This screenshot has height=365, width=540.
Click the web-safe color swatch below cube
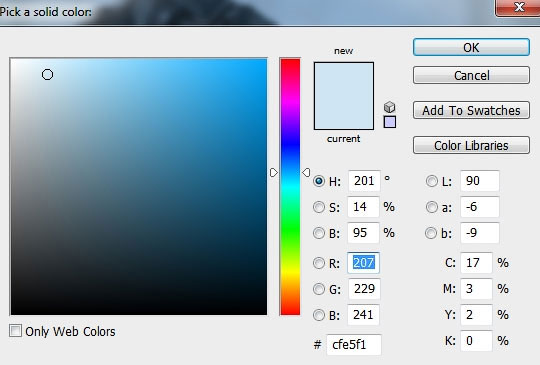[x=390, y=122]
